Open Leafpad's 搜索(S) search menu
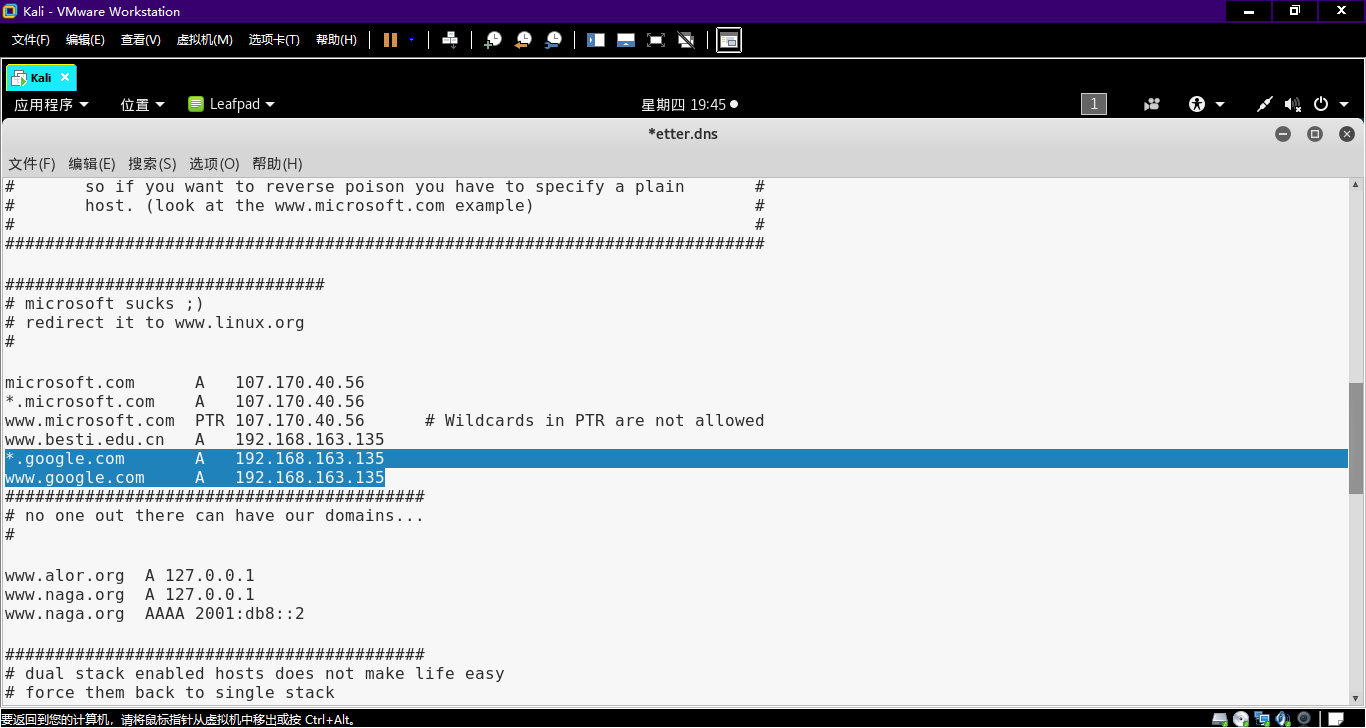1366x728 pixels. (x=152, y=164)
